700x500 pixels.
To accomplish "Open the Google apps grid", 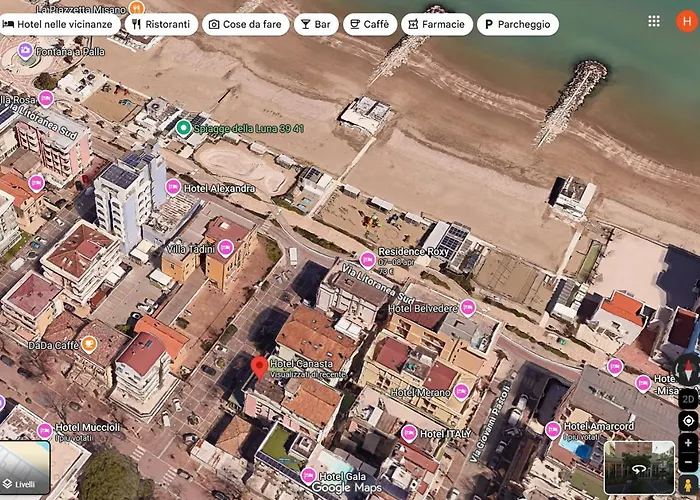I will pos(654,21).
